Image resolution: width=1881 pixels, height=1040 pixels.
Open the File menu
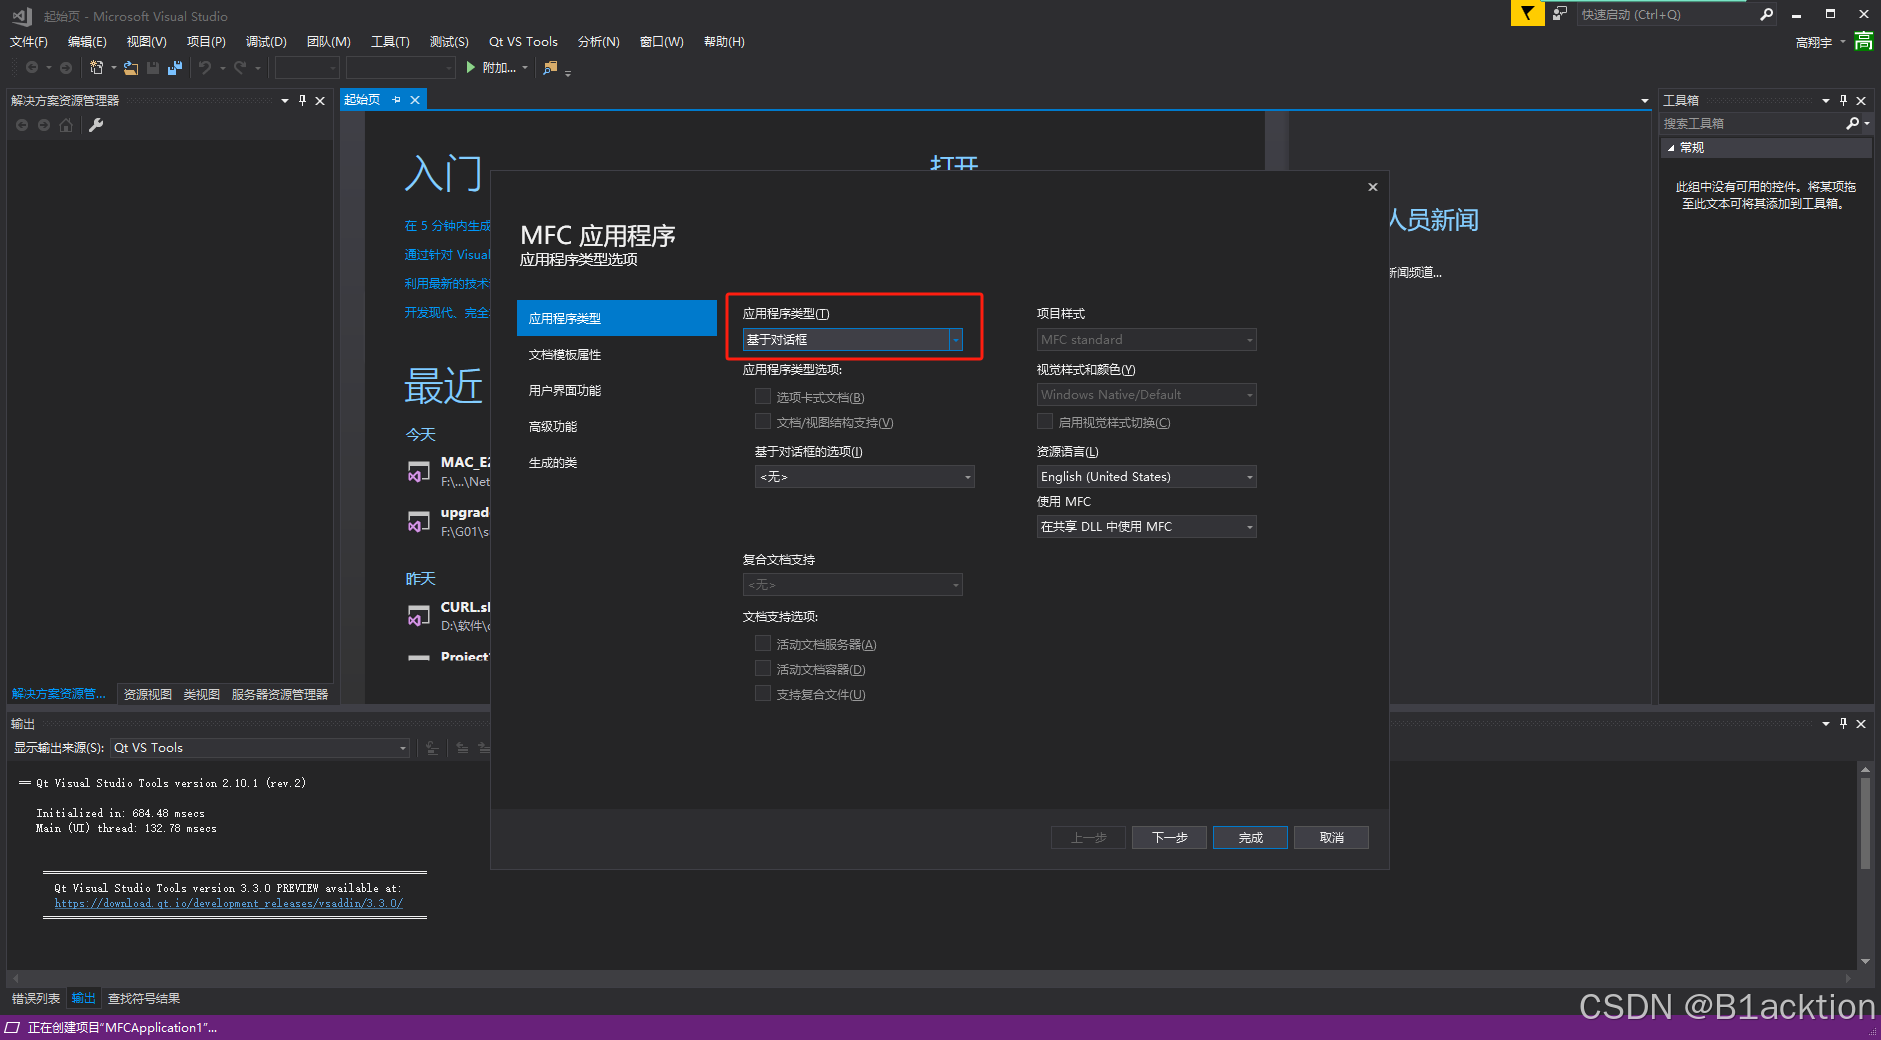tap(29, 42)
